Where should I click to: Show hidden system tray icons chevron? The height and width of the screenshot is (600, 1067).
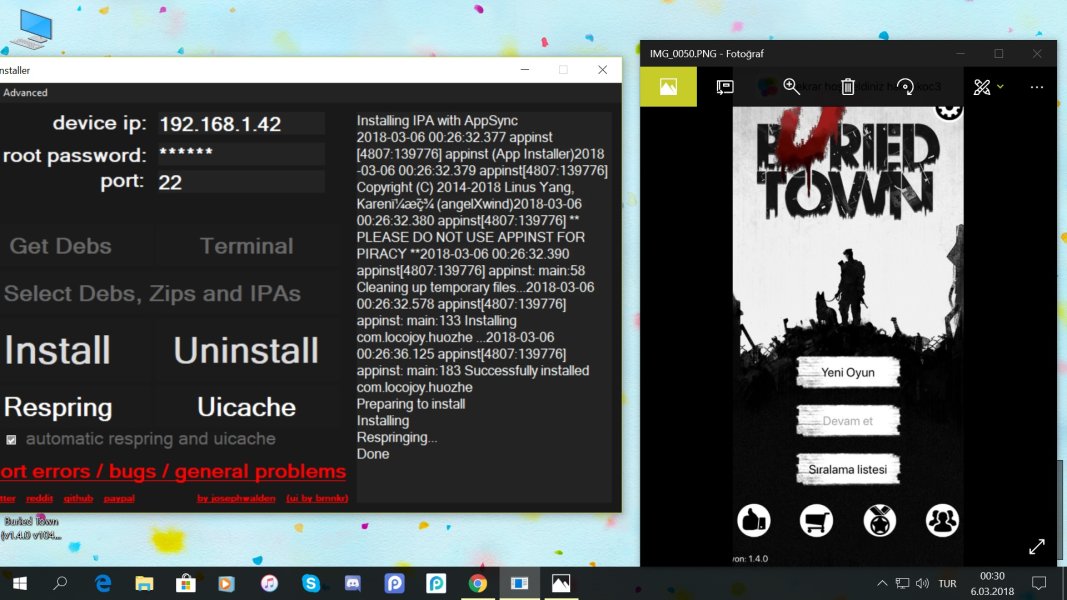pyautogui.click(x=882, y=583)
